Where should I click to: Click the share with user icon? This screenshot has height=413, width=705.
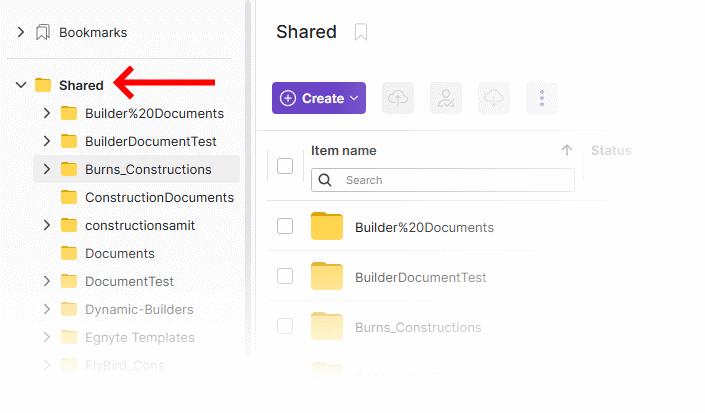click(446, 98)
